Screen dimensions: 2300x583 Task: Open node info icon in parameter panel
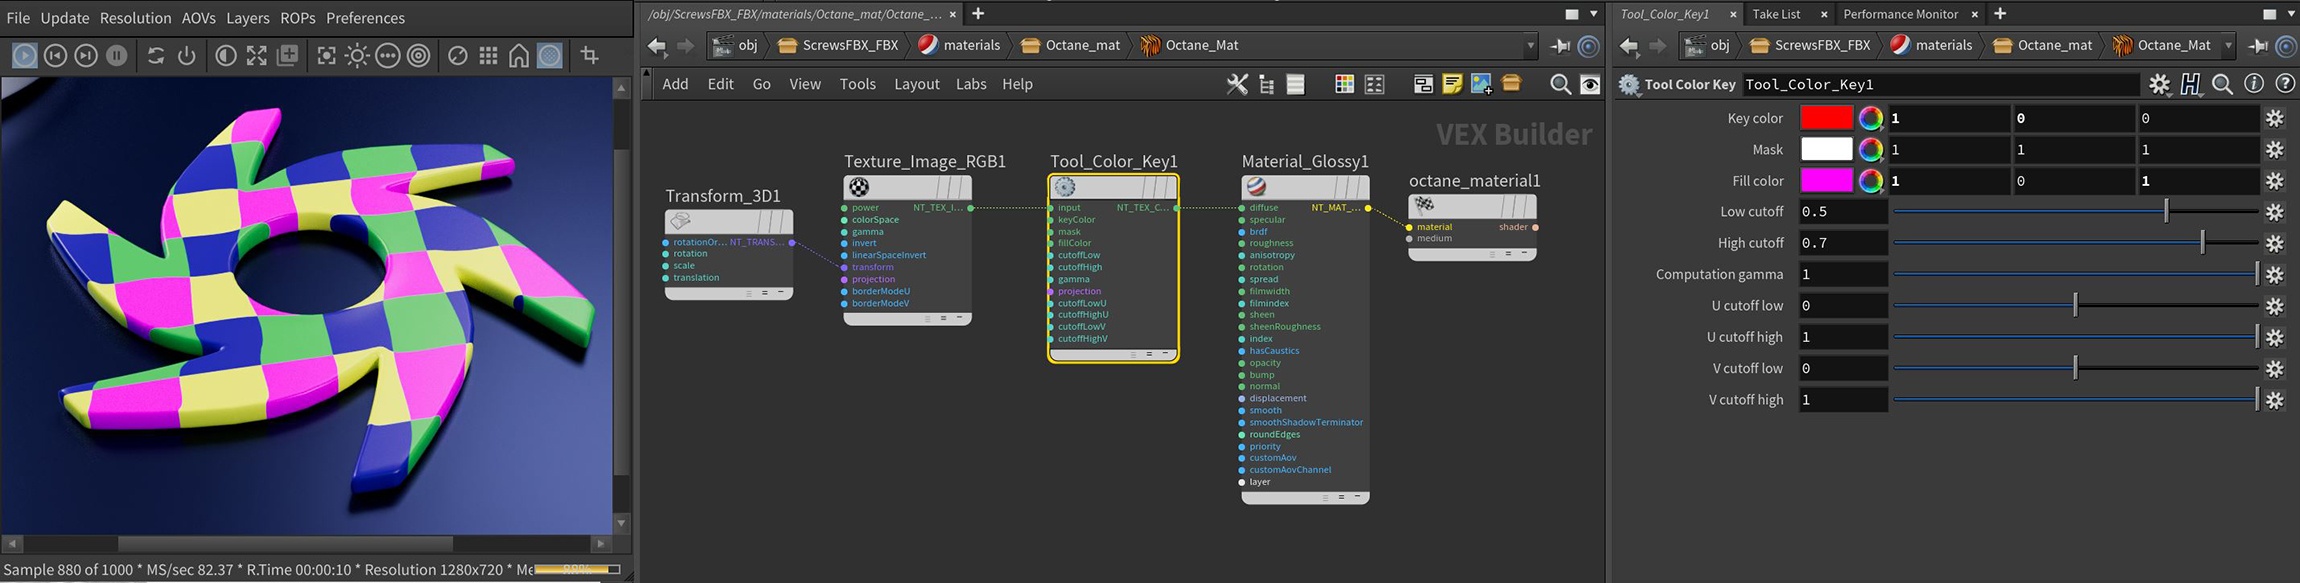coord(2253,84)
